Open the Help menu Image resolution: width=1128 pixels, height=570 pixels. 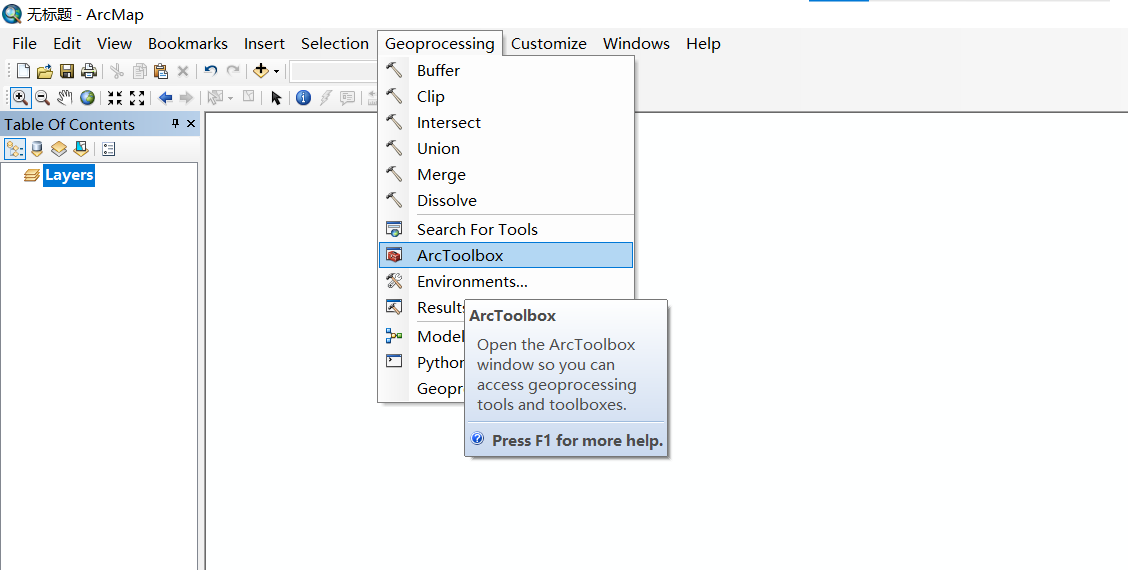pos(703,43)
